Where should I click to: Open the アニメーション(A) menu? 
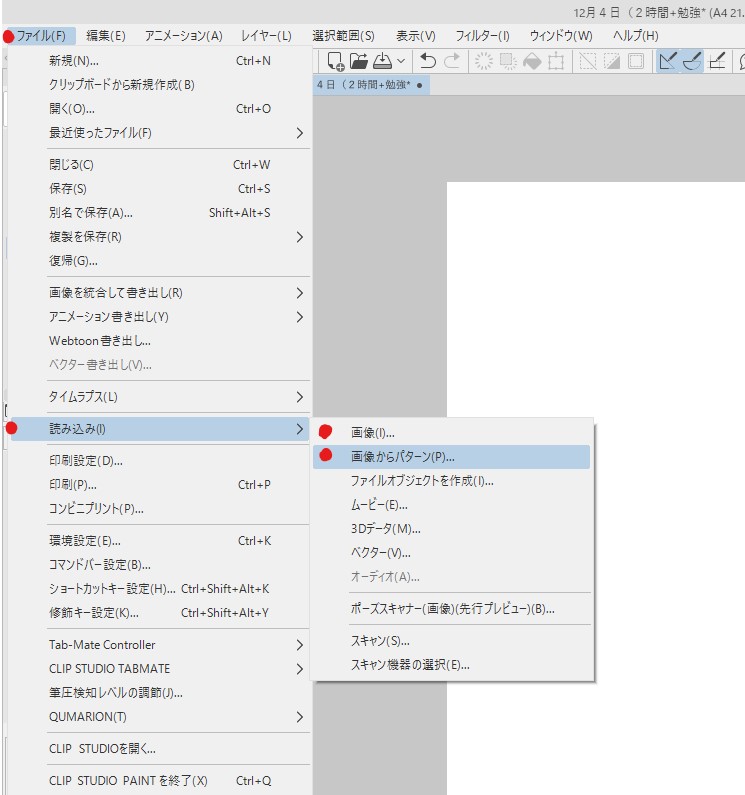(x=184, y=36)
